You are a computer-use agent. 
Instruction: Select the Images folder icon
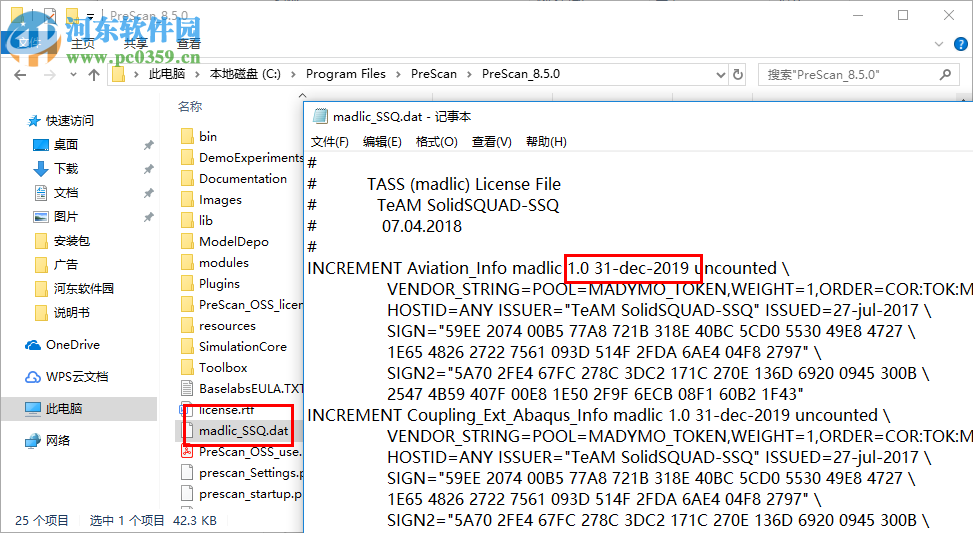[187, 200]
